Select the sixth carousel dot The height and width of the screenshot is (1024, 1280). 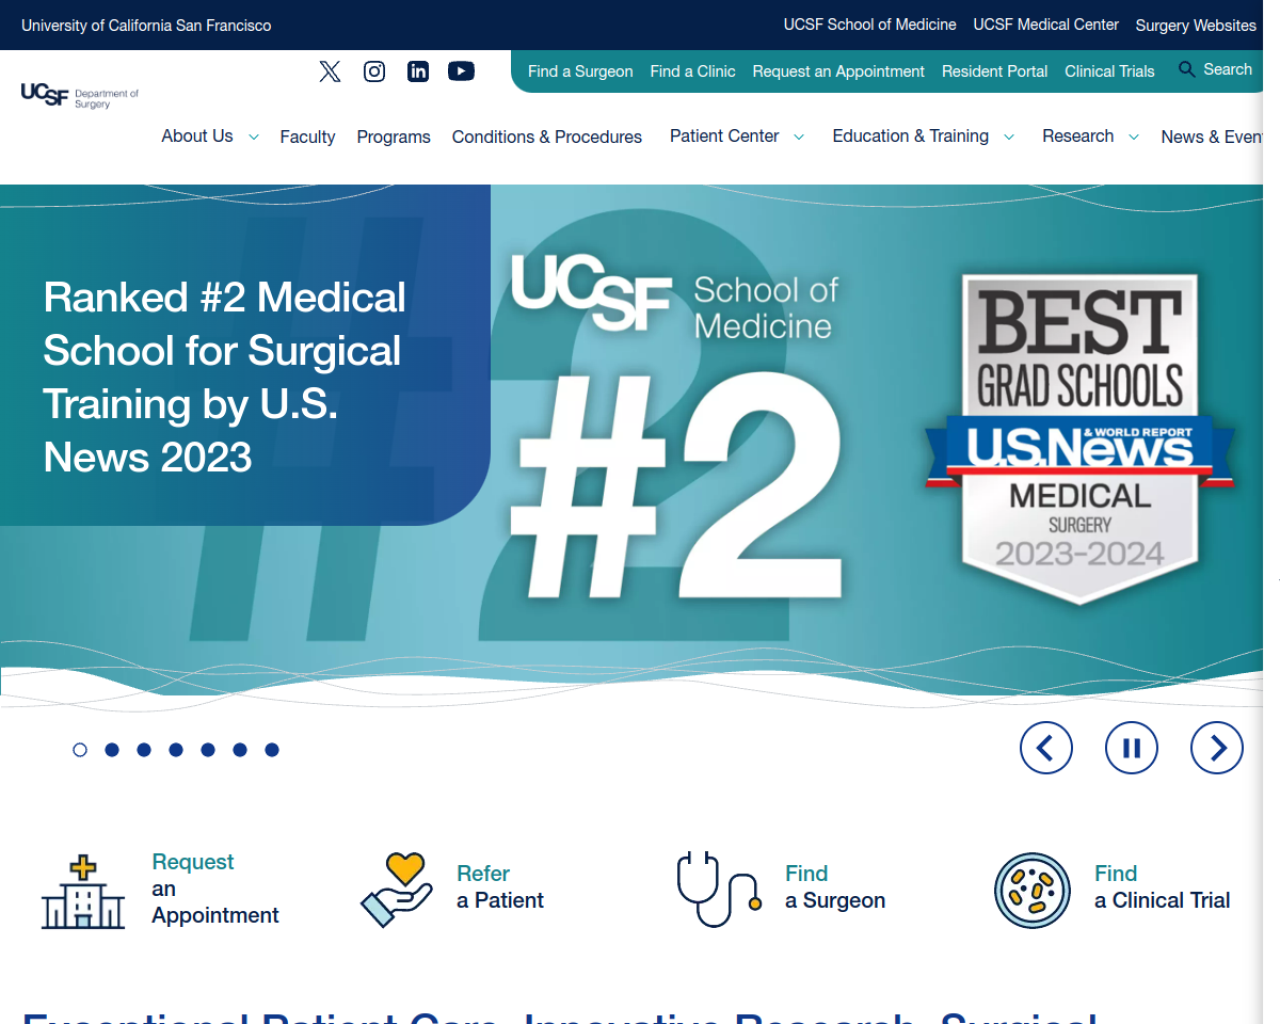click(240, 750)
